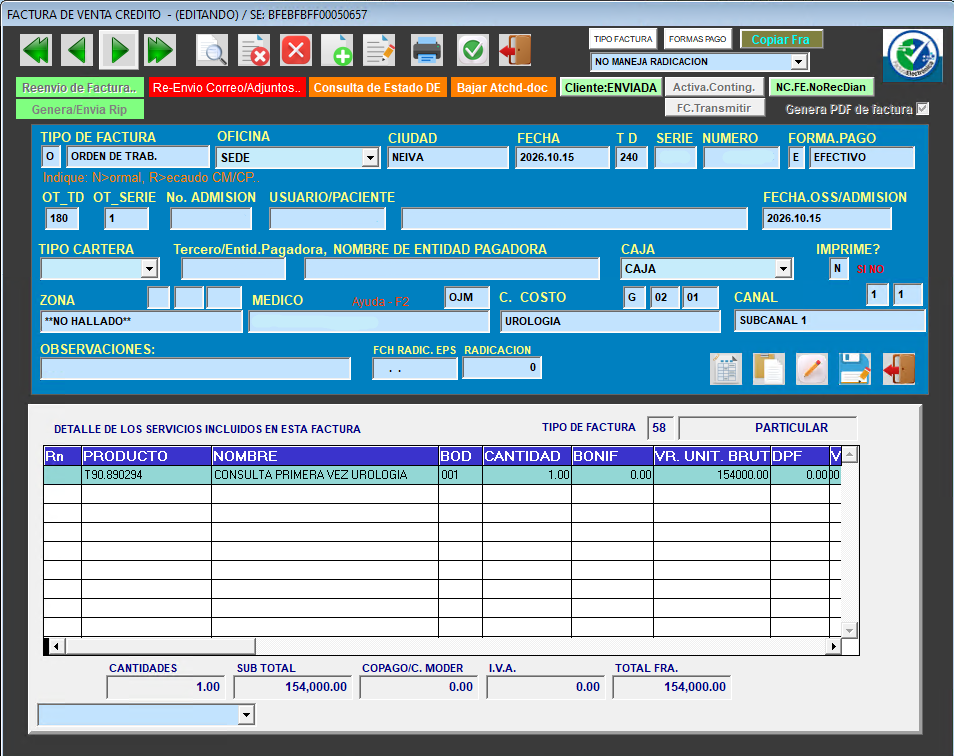The width and height of the screenshot is (954, 756).
Task: Click the FECHA field showing 2026.10.15
Action: tap(562, 158)
